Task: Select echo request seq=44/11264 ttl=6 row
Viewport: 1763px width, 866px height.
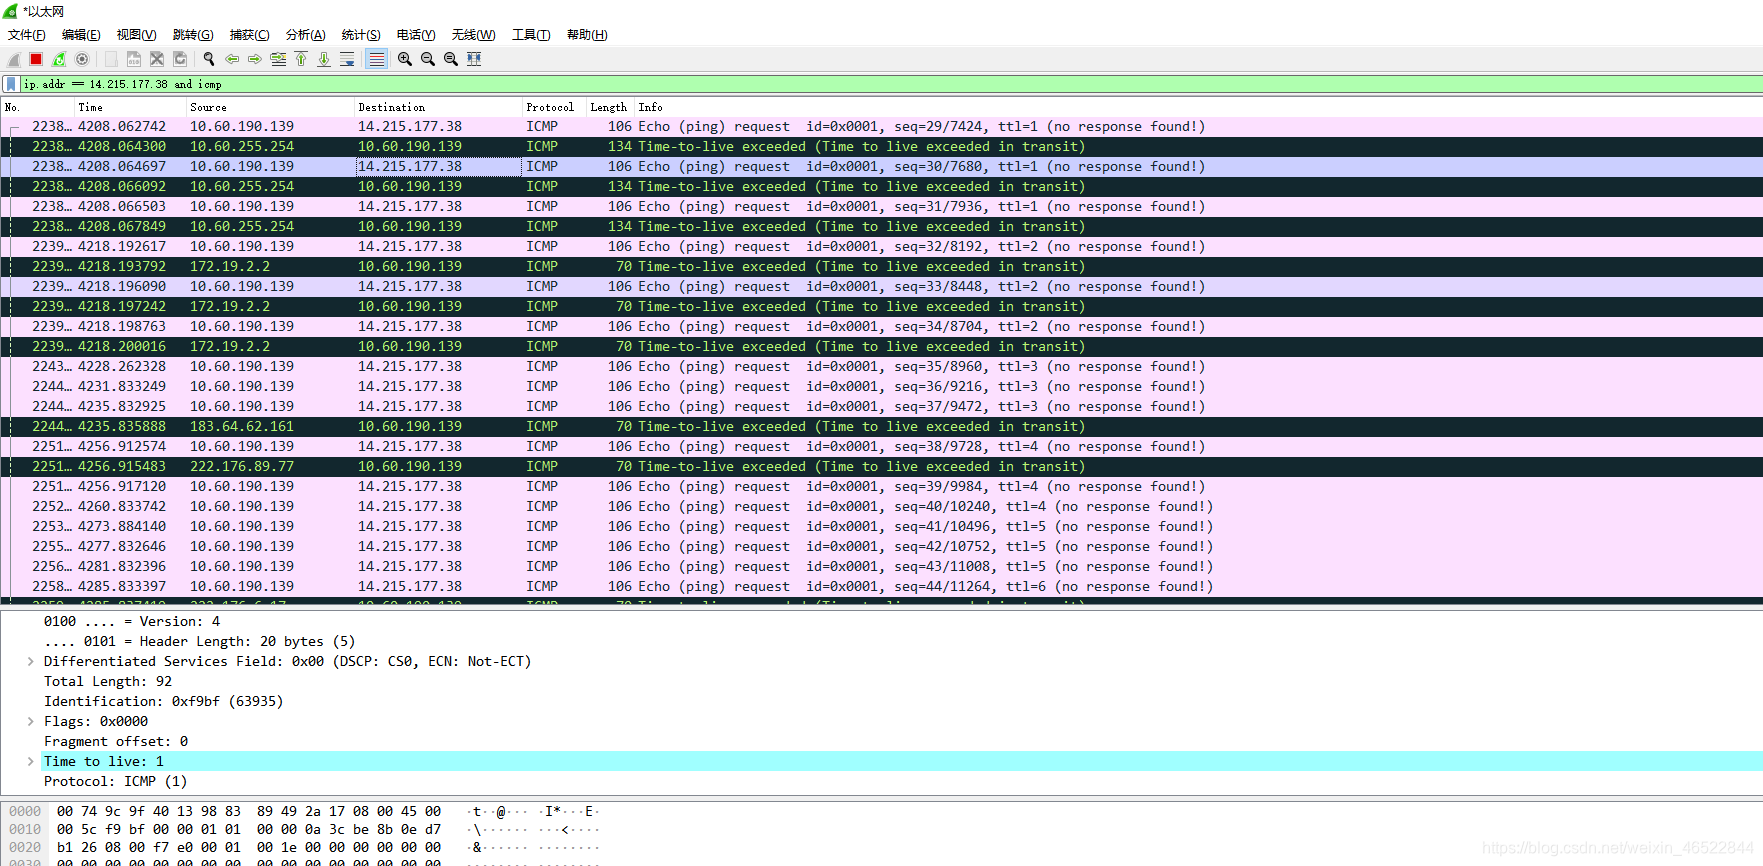Action: pyautogui.click(x=881, y=587)
